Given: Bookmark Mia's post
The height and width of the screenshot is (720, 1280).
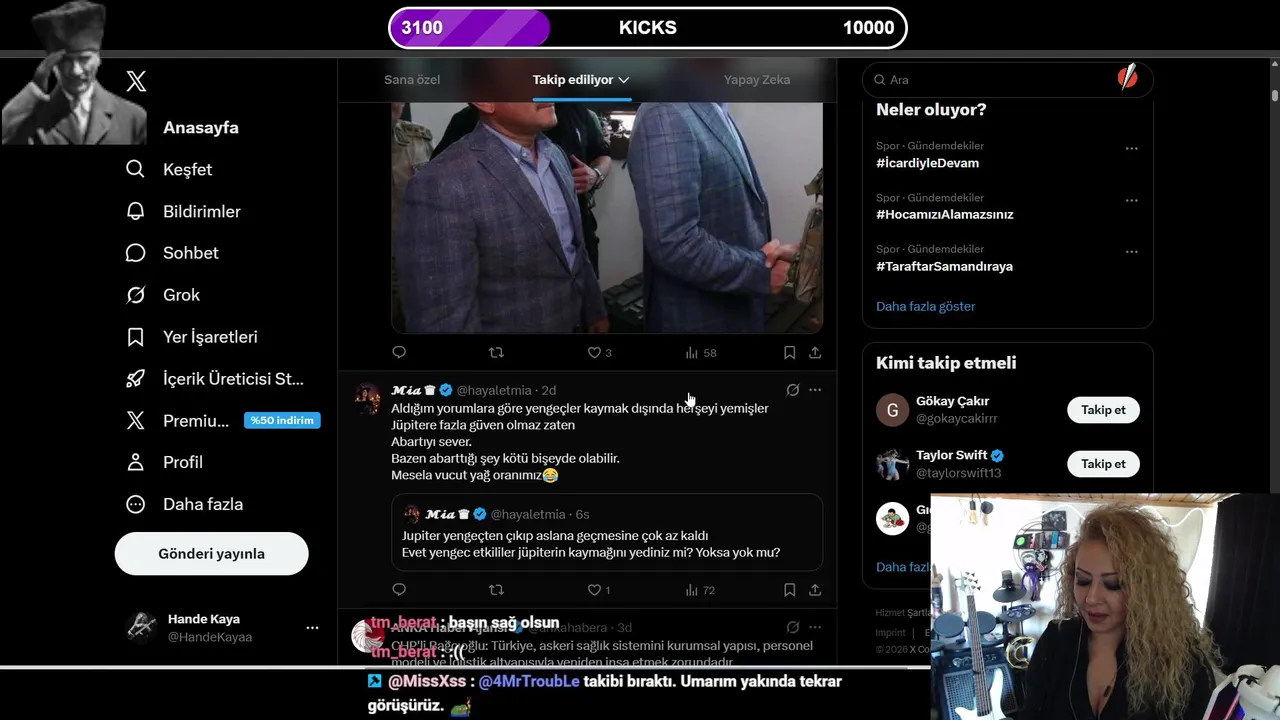Looking at the screenshot, I should coord(789,590).
